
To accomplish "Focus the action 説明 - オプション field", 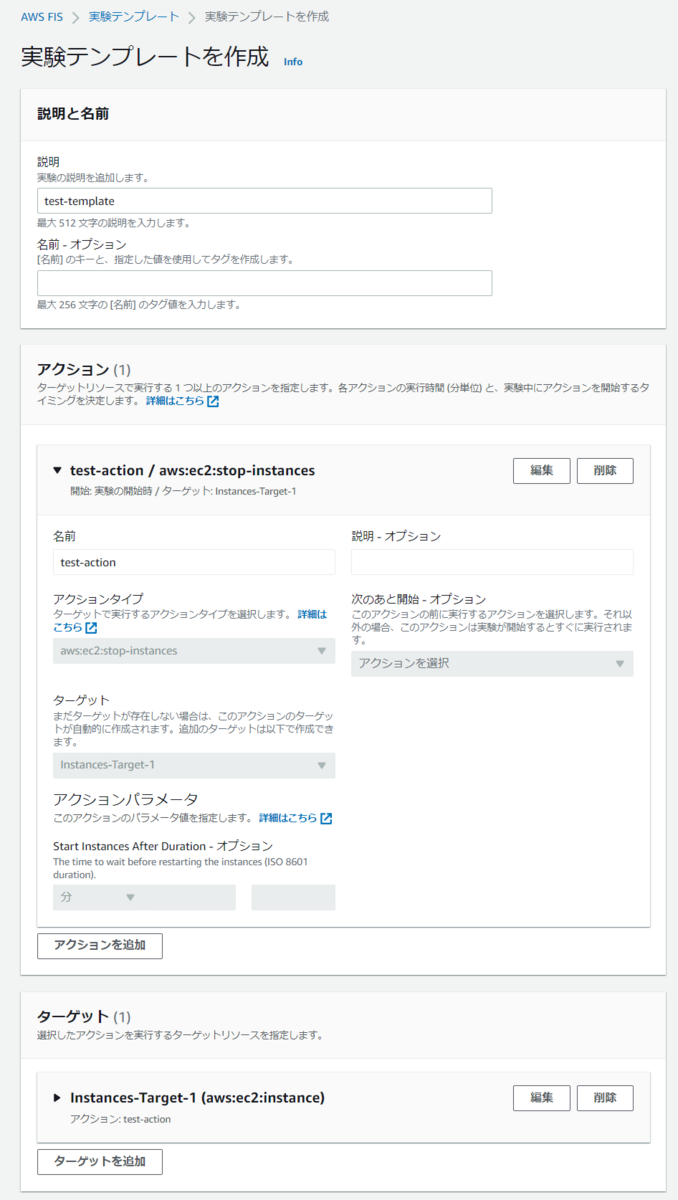I will coord(492,562).
